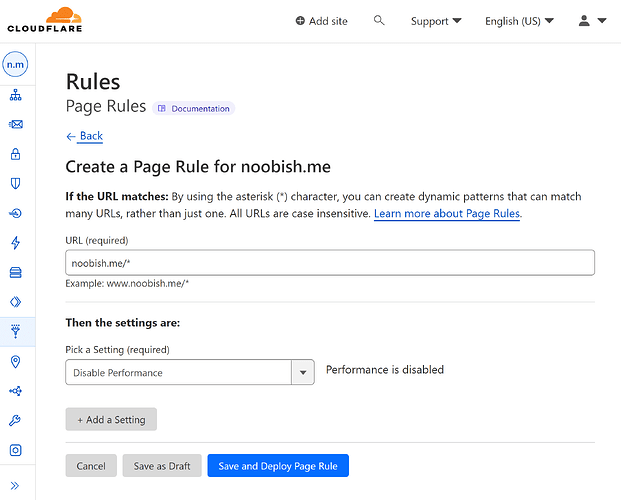The image size is (621, 500).
Task: Open the Support dropdown menu
Action: point(436,21)
